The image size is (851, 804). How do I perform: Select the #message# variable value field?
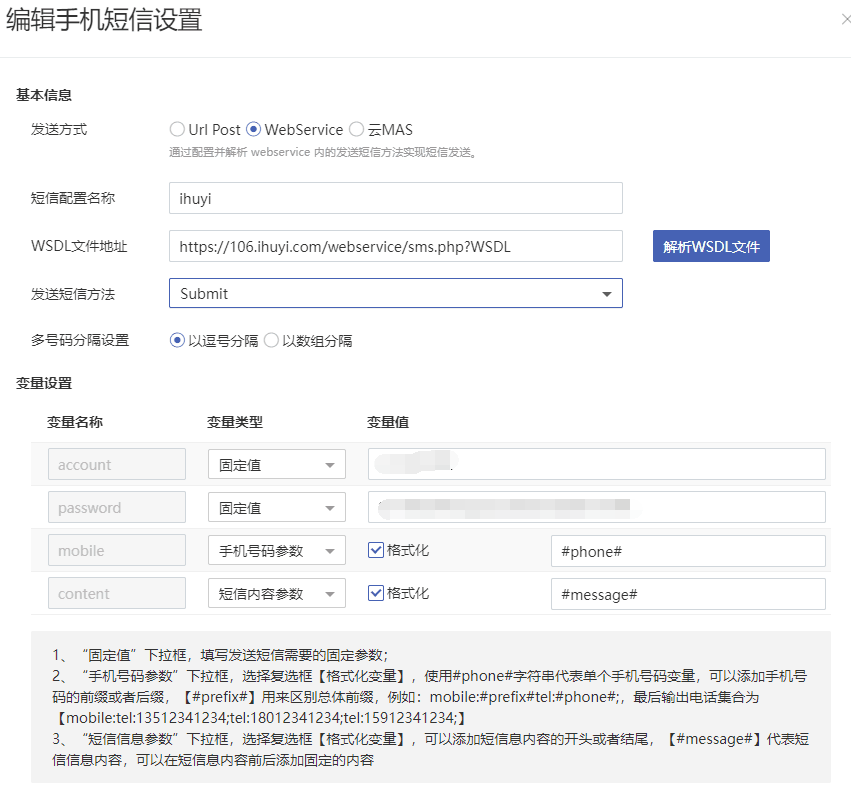click(x=690, y=594)
